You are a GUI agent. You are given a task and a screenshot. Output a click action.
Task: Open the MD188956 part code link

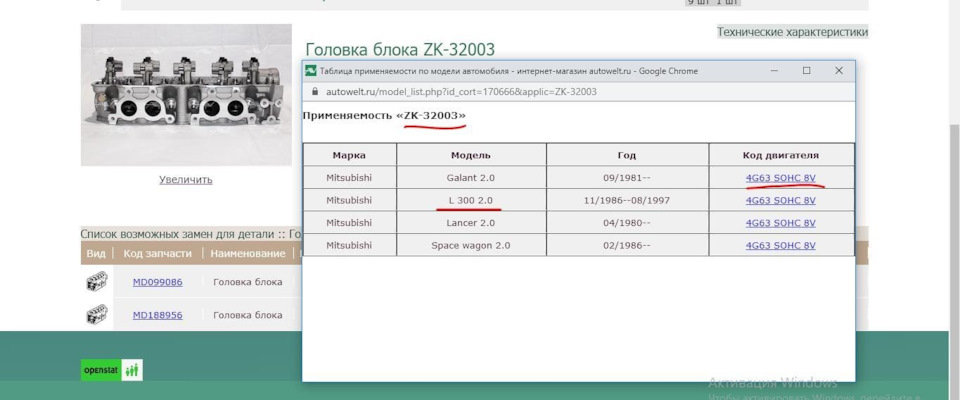[x=157, y=315]
